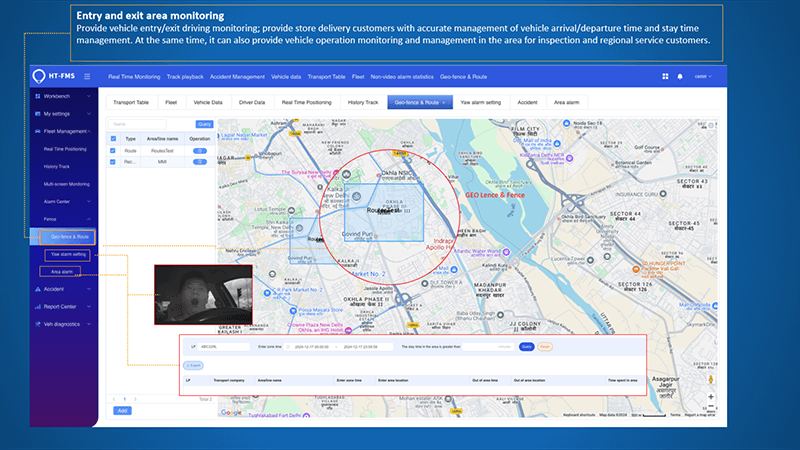Open Geo-fence & Route top menu item

tap(463, 77)
